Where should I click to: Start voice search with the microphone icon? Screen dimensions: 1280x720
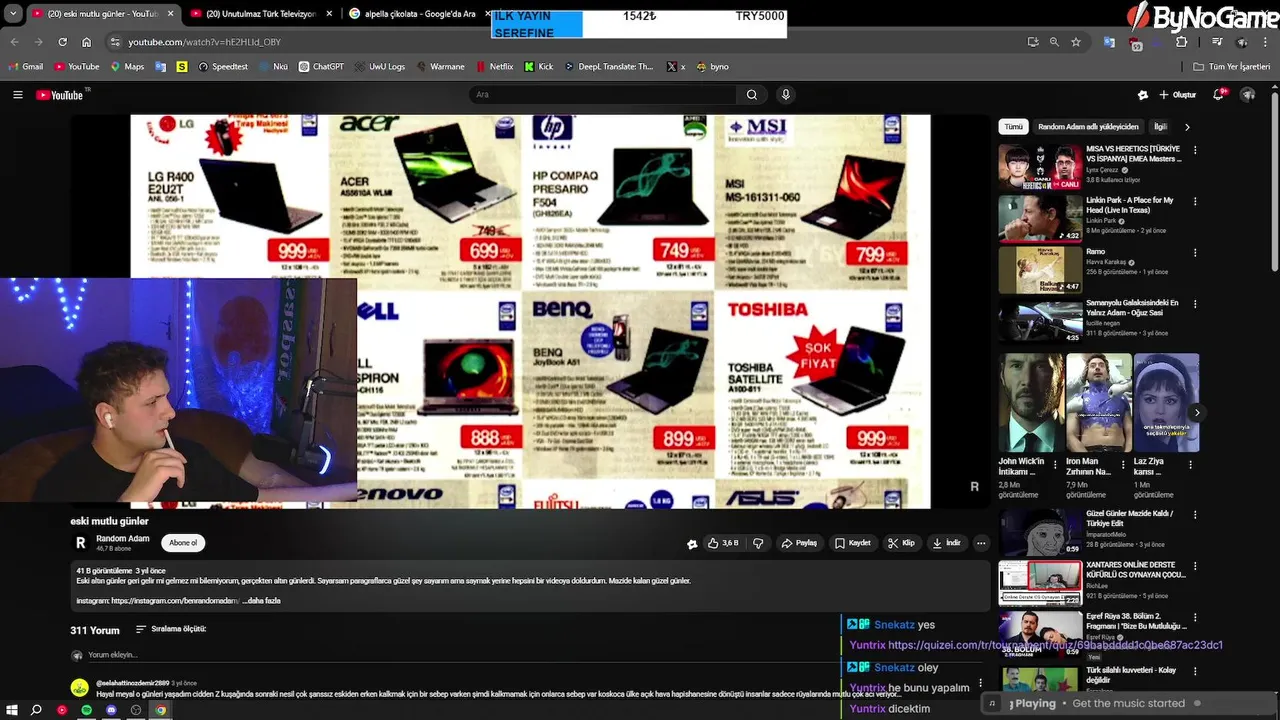pyautogui.click(x=786, y=95)
